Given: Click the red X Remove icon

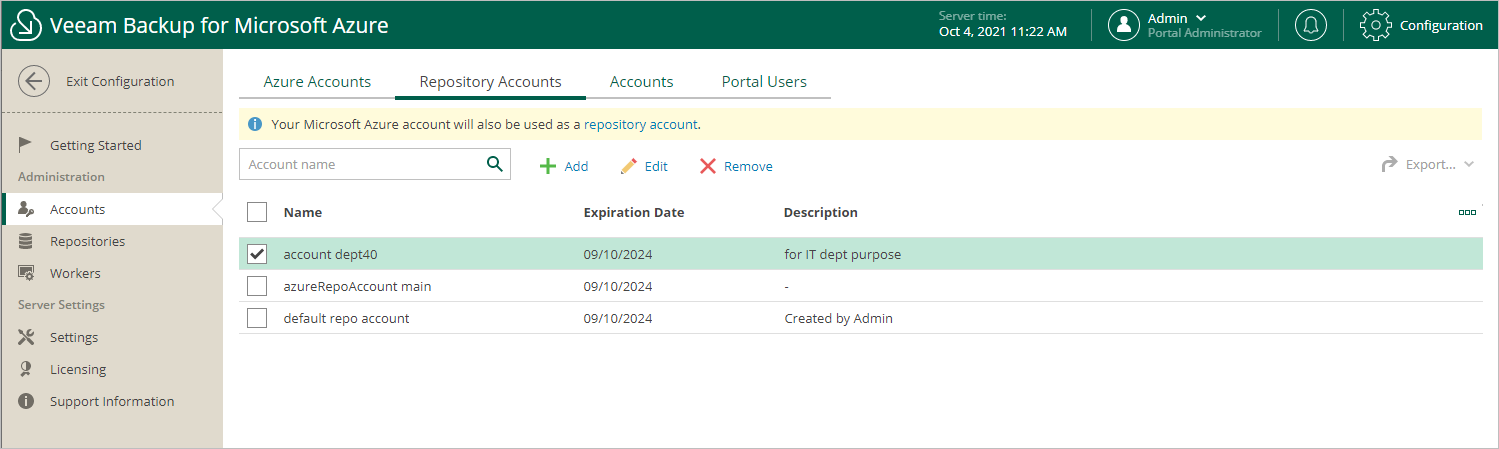Looking at the screenshot, I should pos(707,166).
